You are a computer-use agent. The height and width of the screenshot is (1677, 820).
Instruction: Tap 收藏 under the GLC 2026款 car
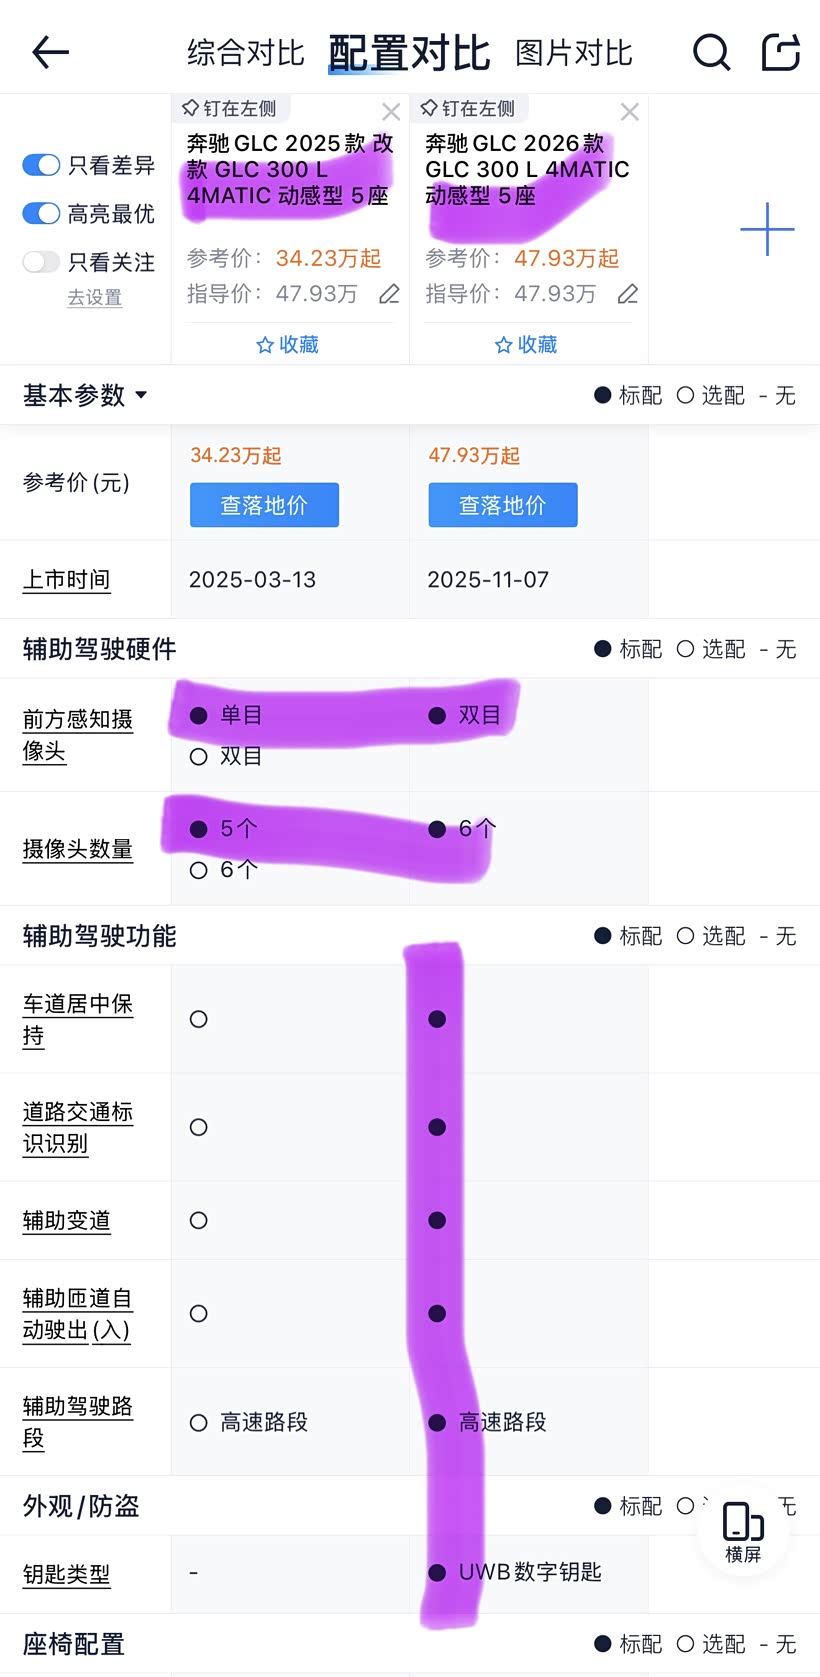coord(526,344)
